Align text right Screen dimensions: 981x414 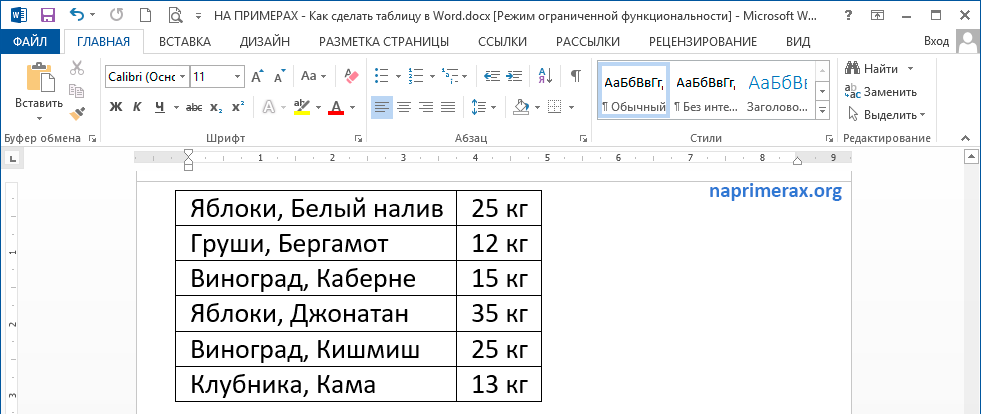click(x=426, y=108)
